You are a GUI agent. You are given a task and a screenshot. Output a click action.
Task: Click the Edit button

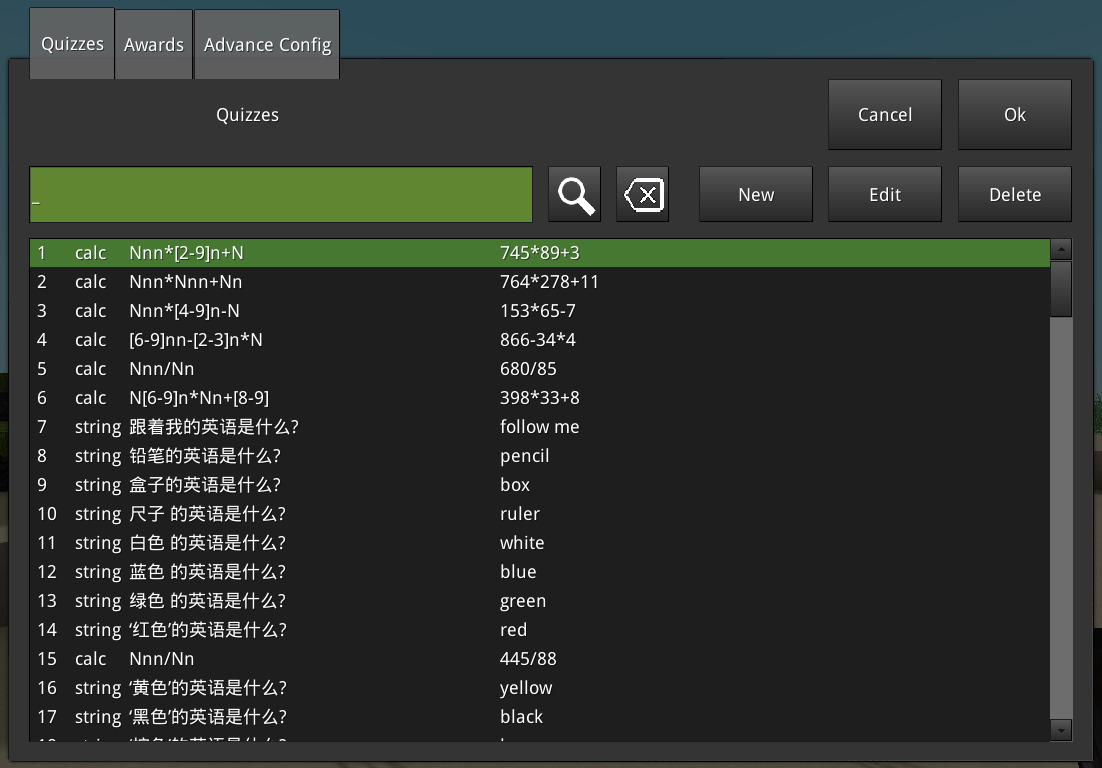(x=884, y=194)
